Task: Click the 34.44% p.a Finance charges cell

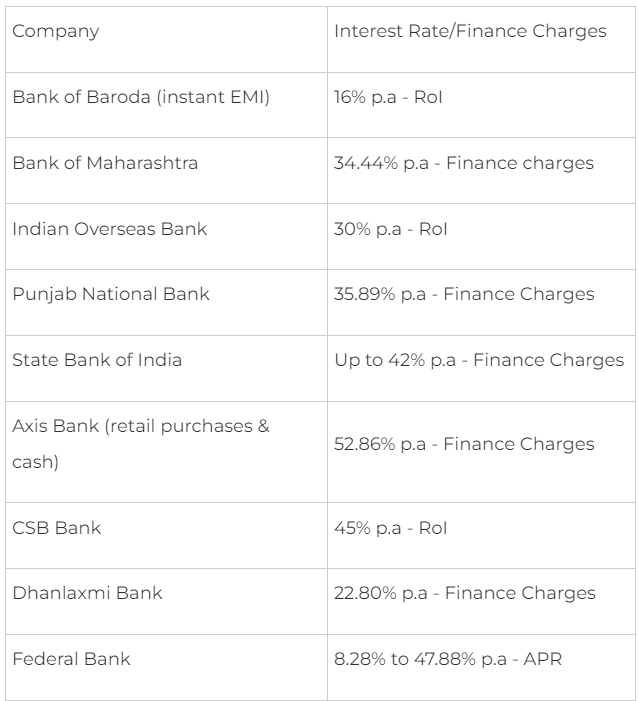Action: pyautogui.click(x=481, y=171)
